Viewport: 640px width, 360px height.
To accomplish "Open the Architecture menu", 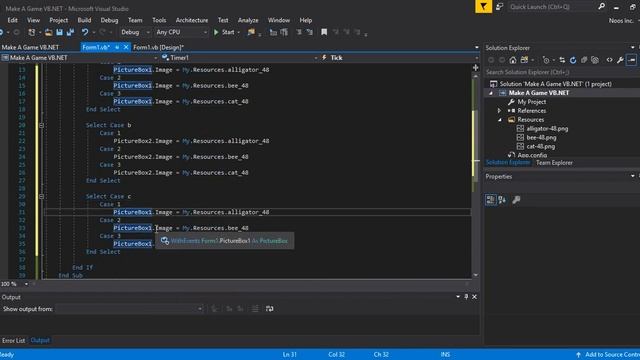I will 191,20.
